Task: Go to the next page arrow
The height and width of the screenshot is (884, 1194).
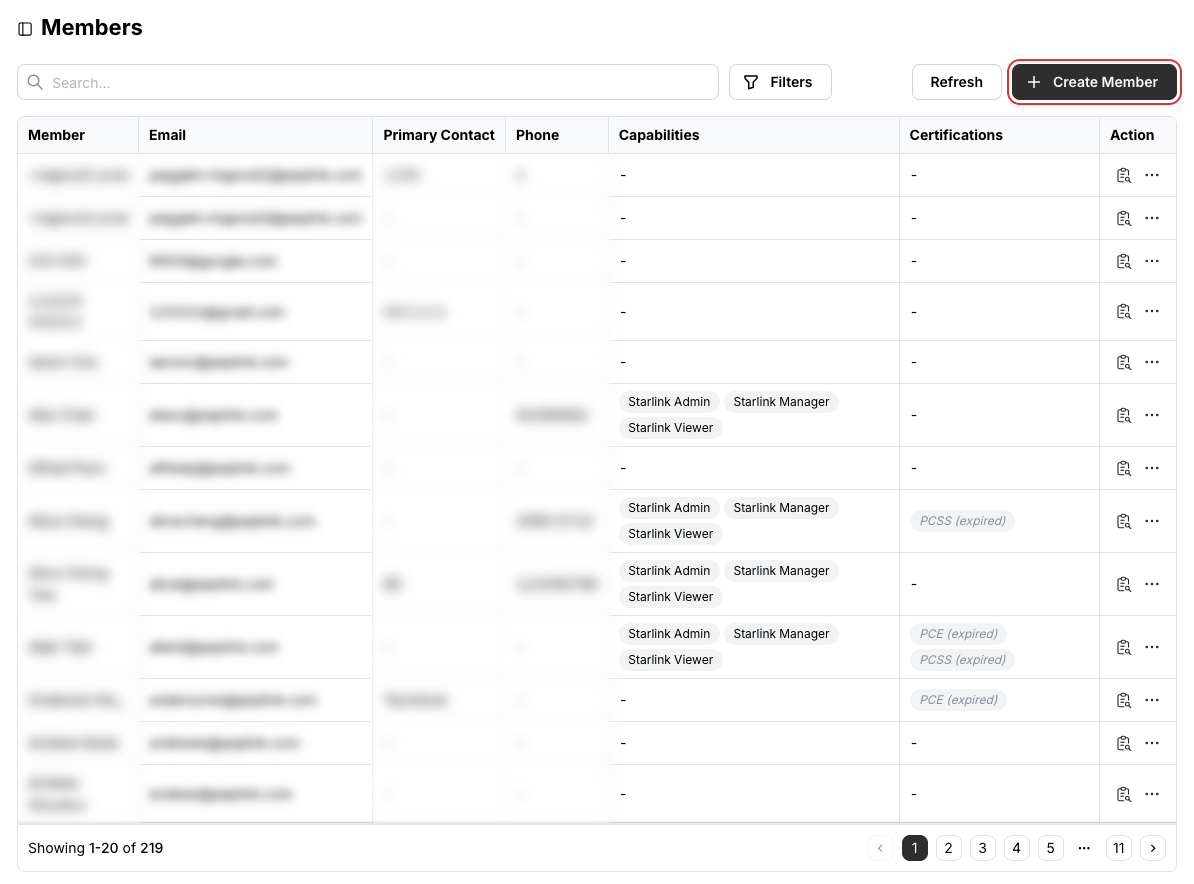Action: (1153, 848)
